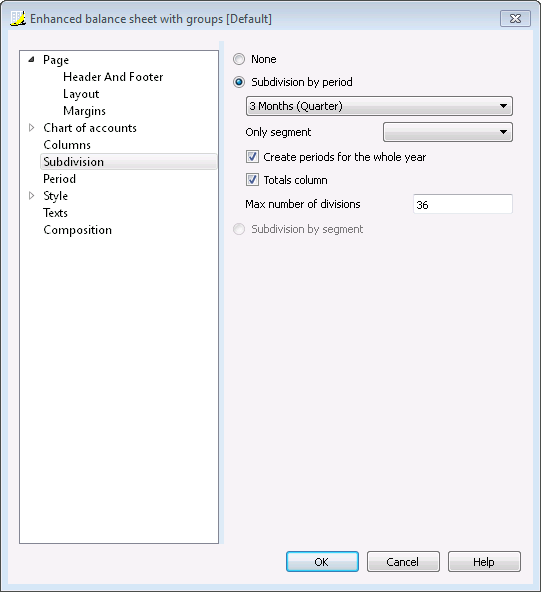Select the None radio button
This screenshot has width=541, height=592.
(239, 59)
